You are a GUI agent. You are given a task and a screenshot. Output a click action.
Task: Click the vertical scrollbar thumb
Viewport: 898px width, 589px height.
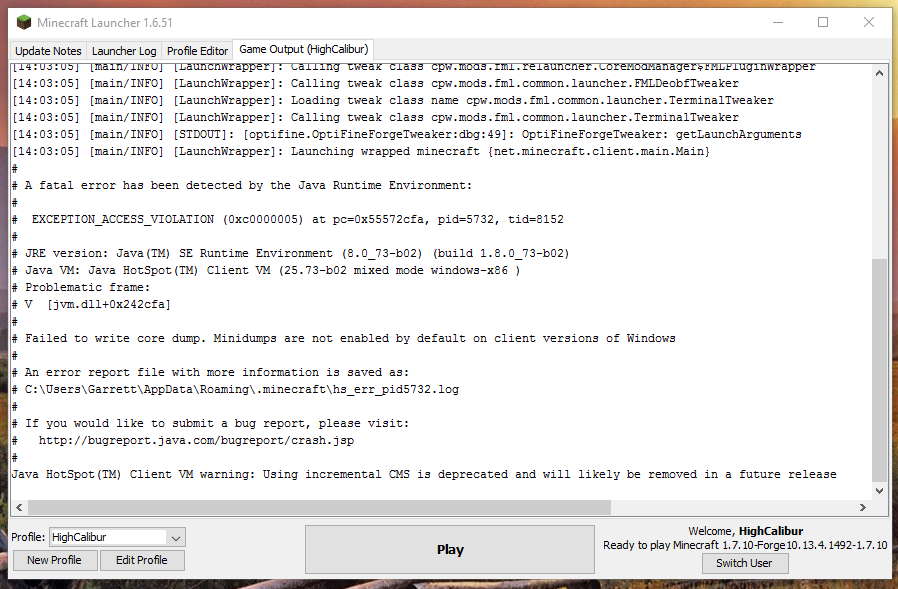[x=879, y=370]
